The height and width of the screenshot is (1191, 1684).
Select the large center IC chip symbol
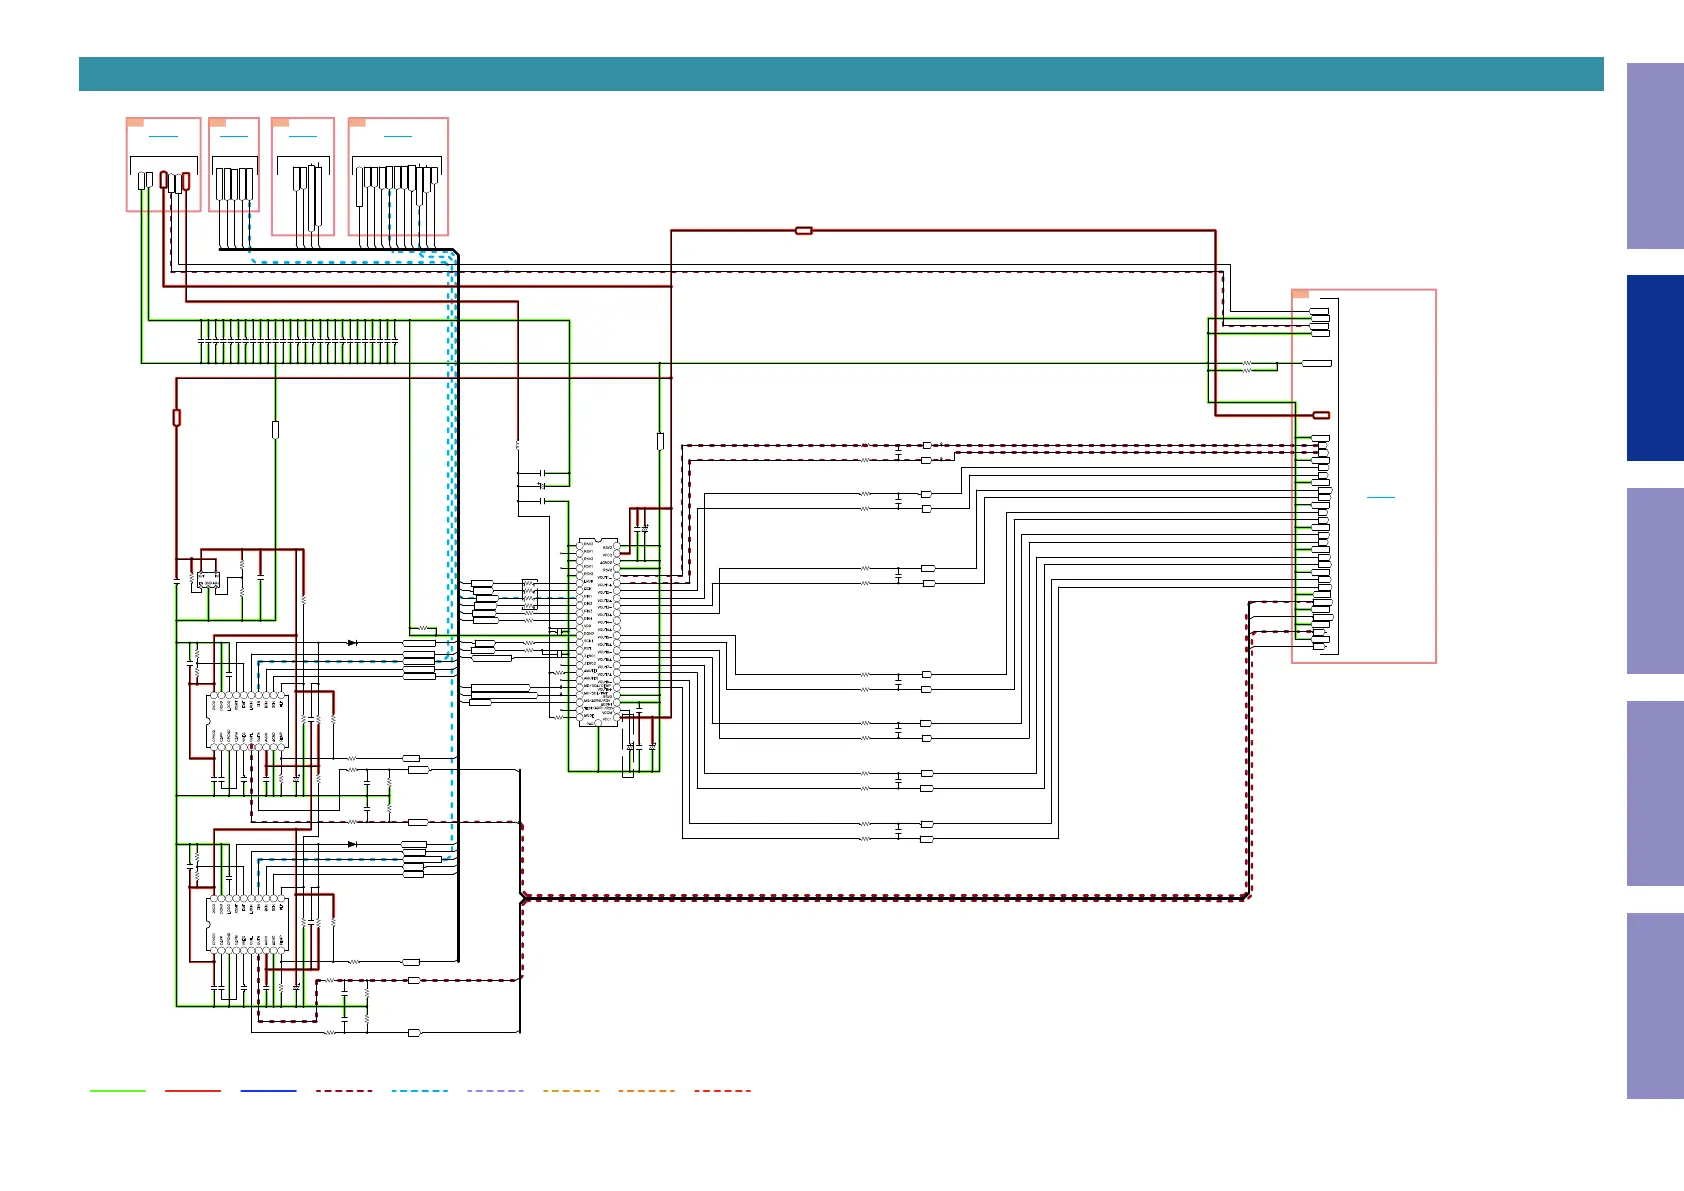598,632
